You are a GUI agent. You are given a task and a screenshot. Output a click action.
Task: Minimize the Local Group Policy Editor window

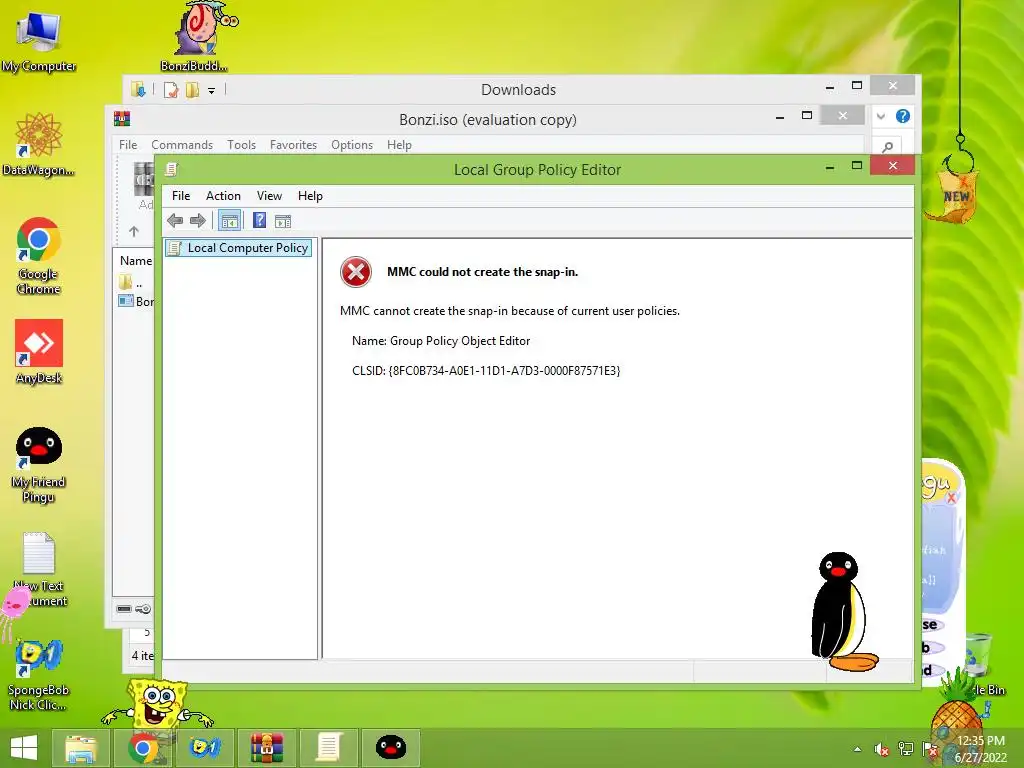point(830,167)
